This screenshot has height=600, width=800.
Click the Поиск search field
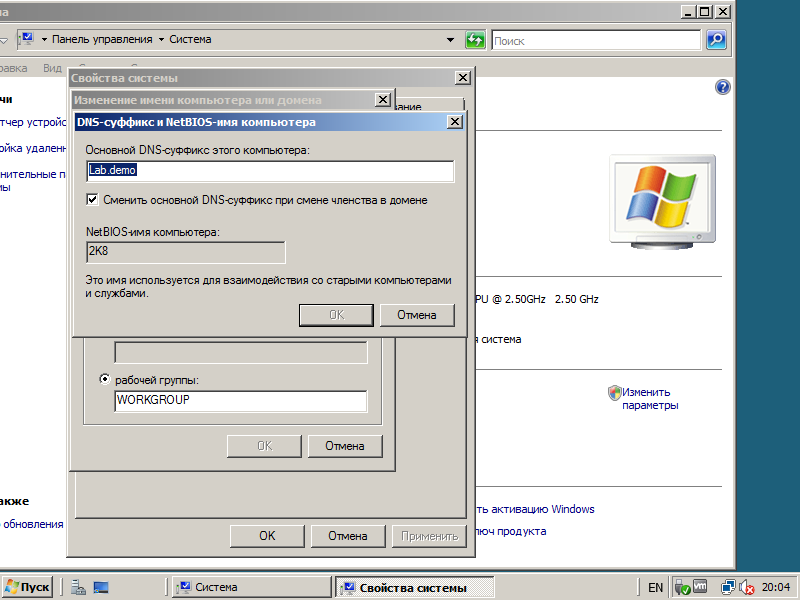pos(596,40)
